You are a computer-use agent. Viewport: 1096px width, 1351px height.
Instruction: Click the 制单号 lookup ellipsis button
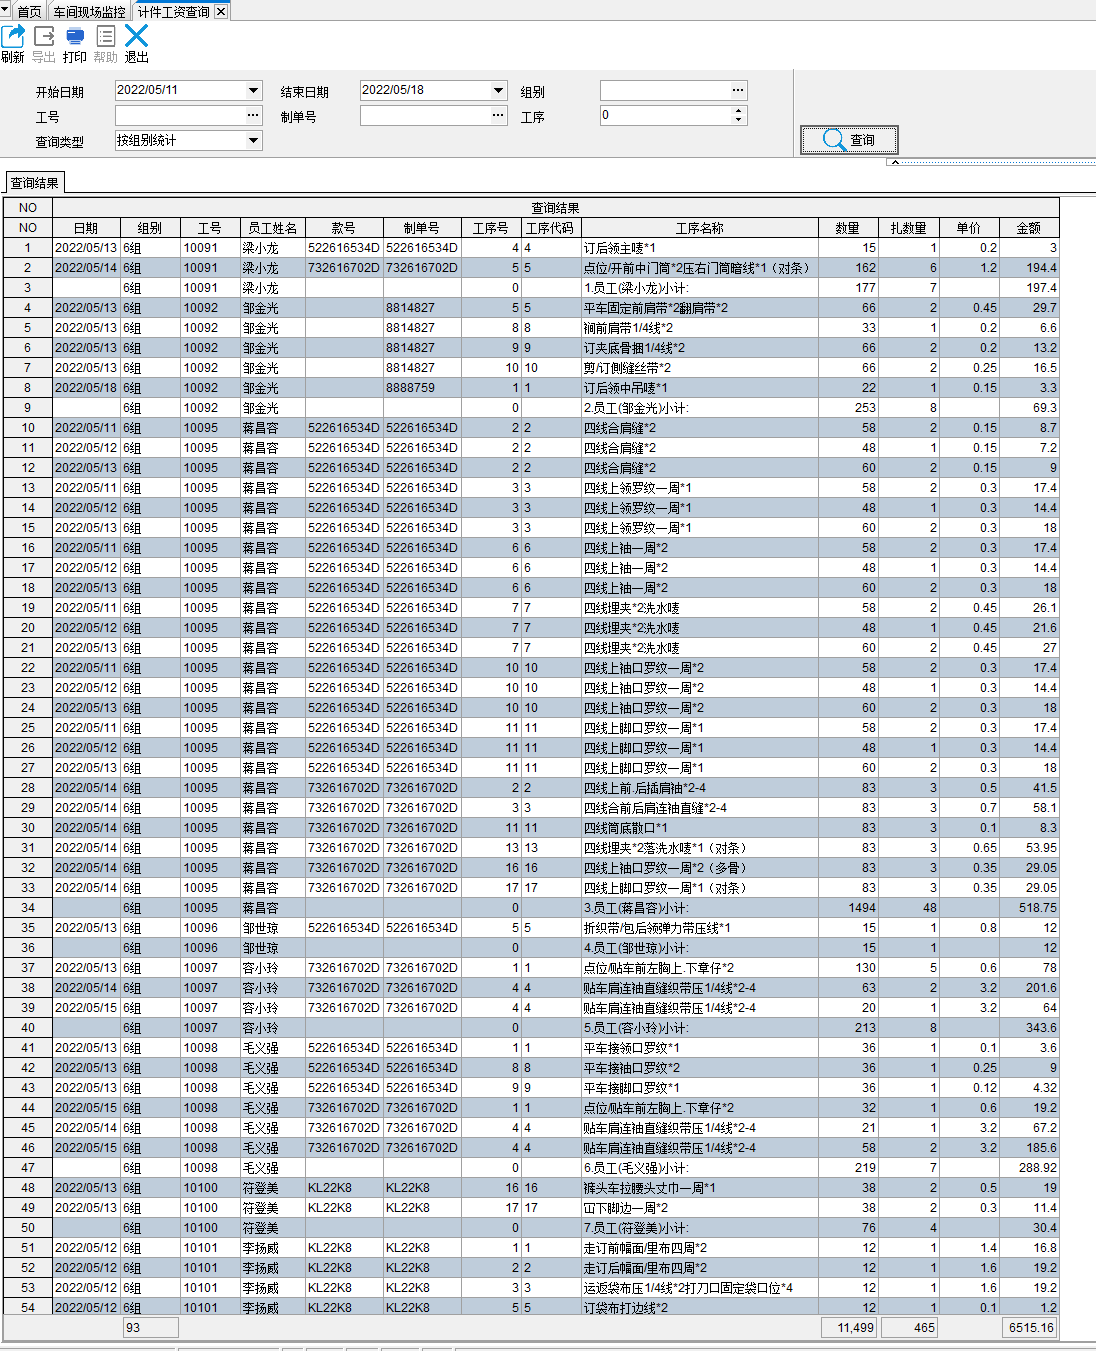pos(499,116)
